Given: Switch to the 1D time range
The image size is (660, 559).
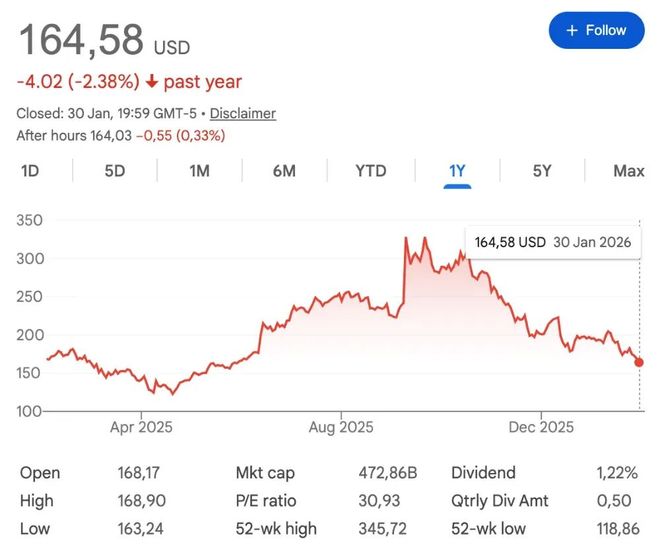Looking at the screenshot, I should pyautogui.click(x=30, y=171).
